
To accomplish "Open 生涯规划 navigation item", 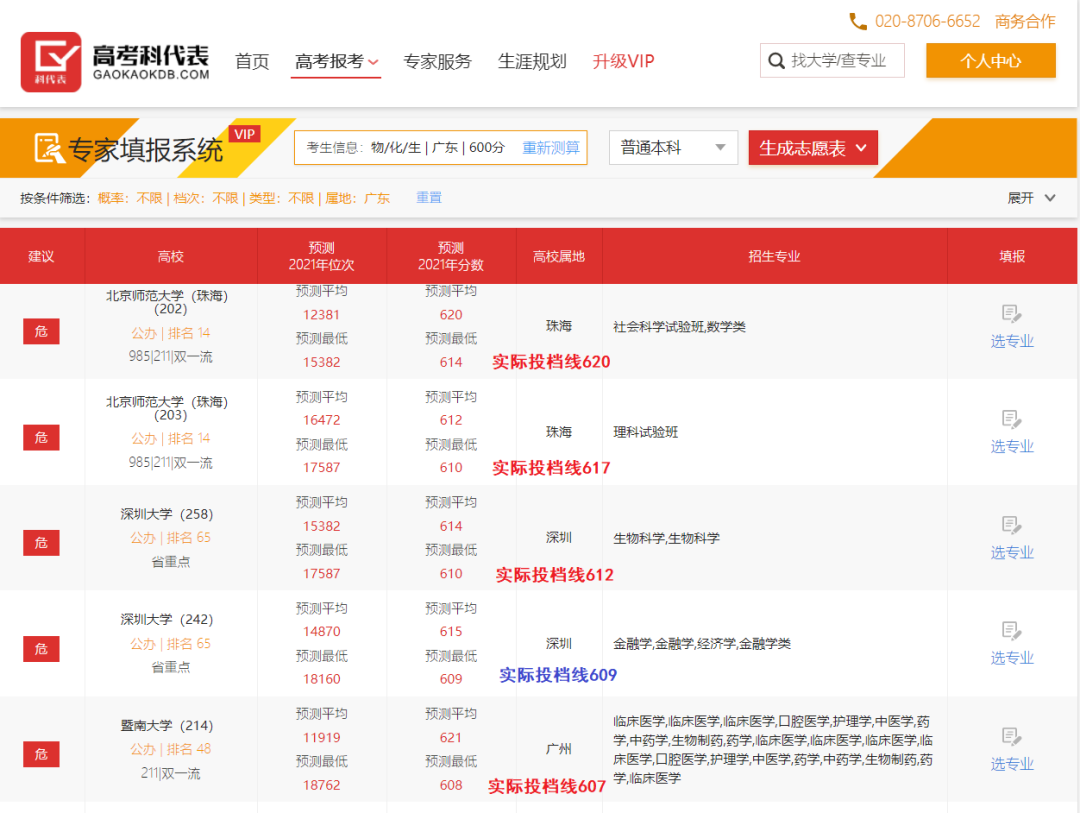I will coord(532,61).
